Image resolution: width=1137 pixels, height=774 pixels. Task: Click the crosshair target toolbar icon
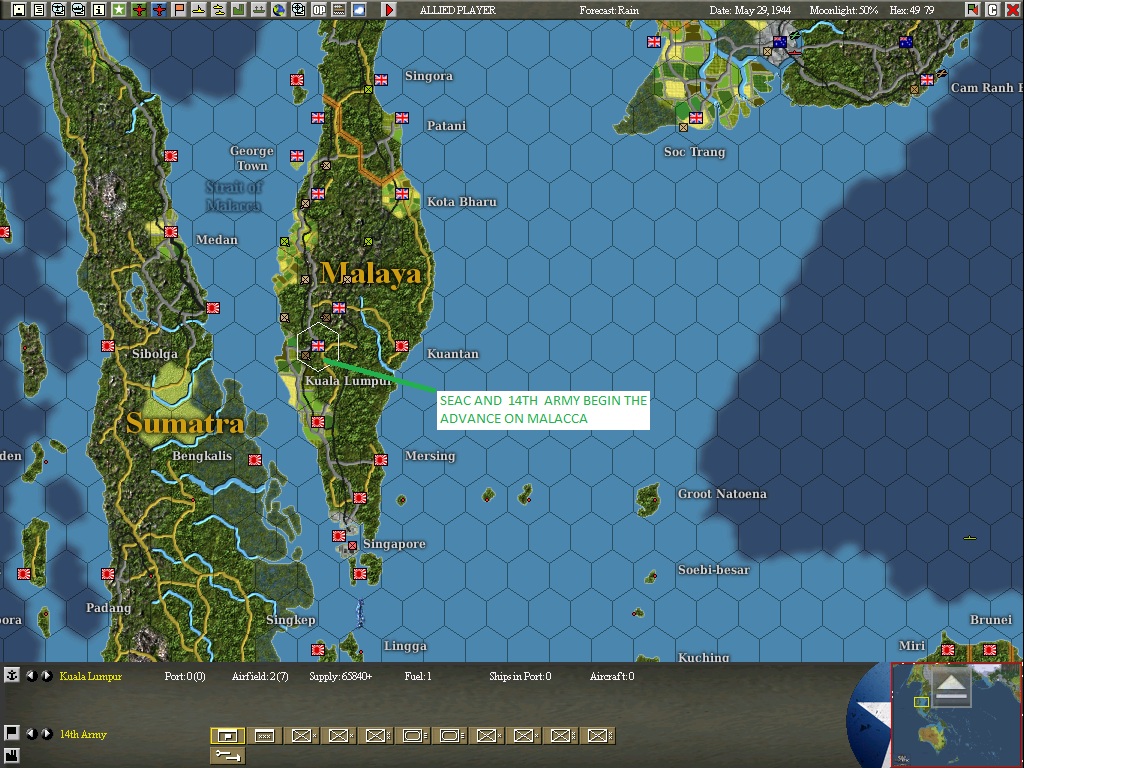298,9
